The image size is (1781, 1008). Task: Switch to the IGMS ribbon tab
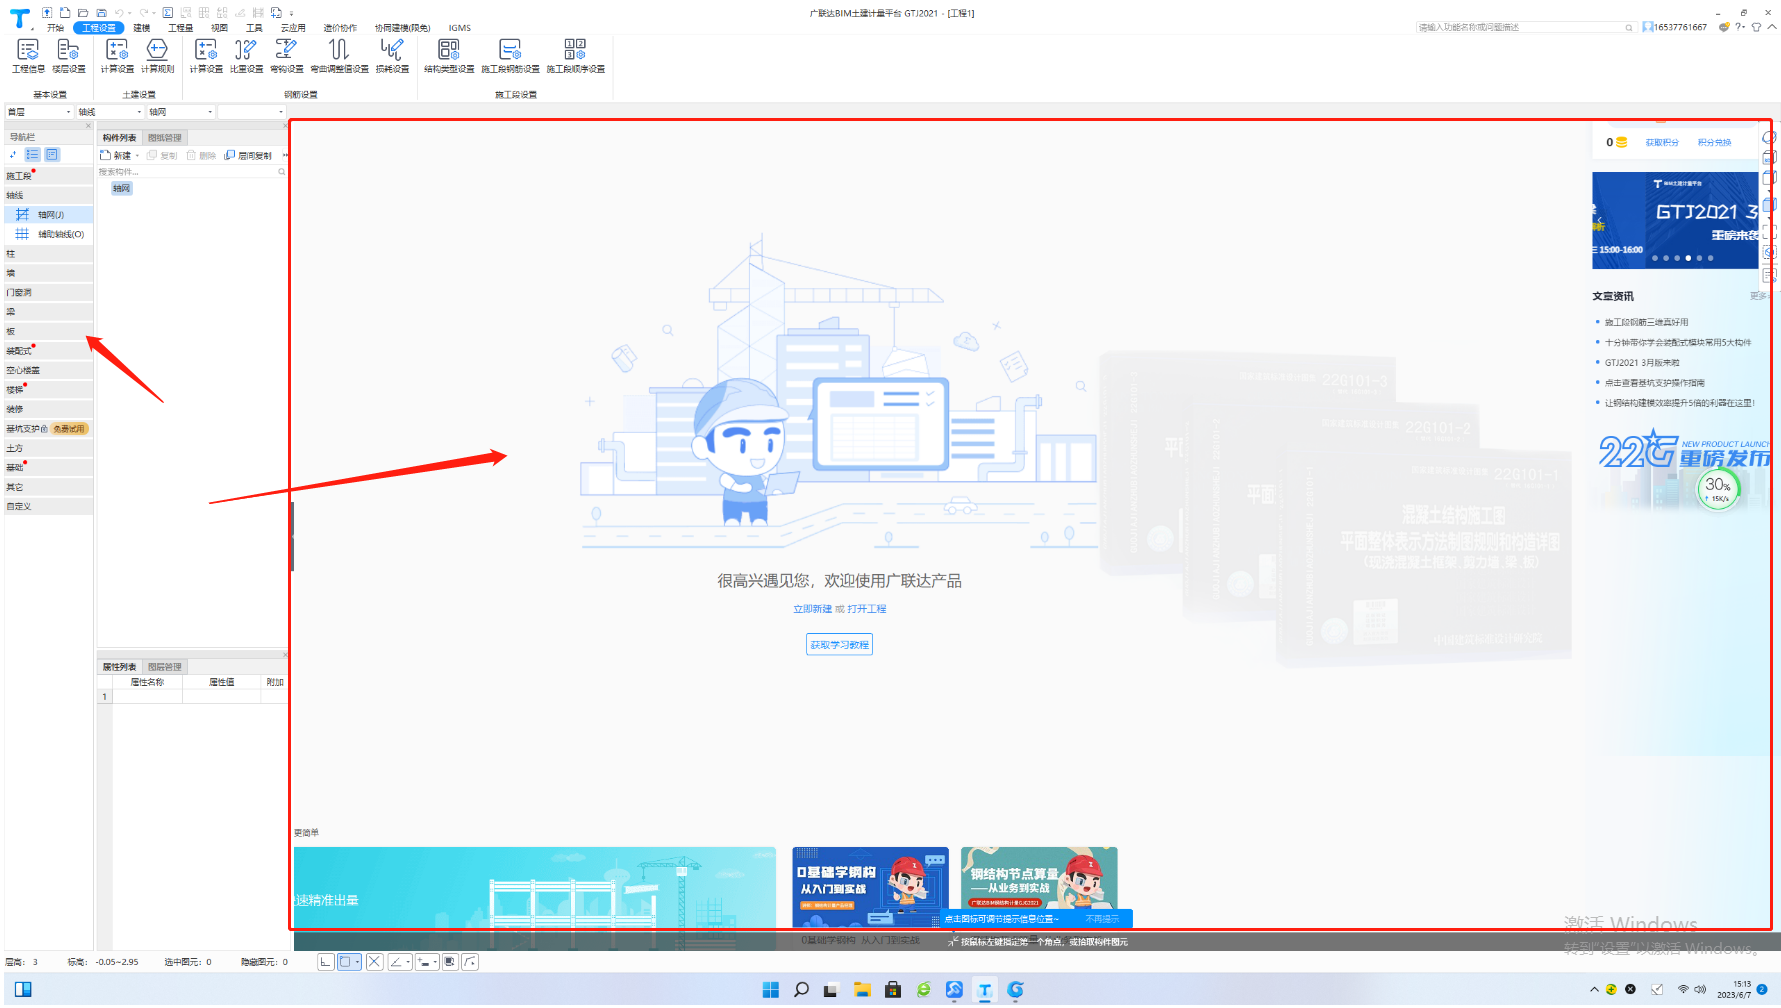point(460,28)
